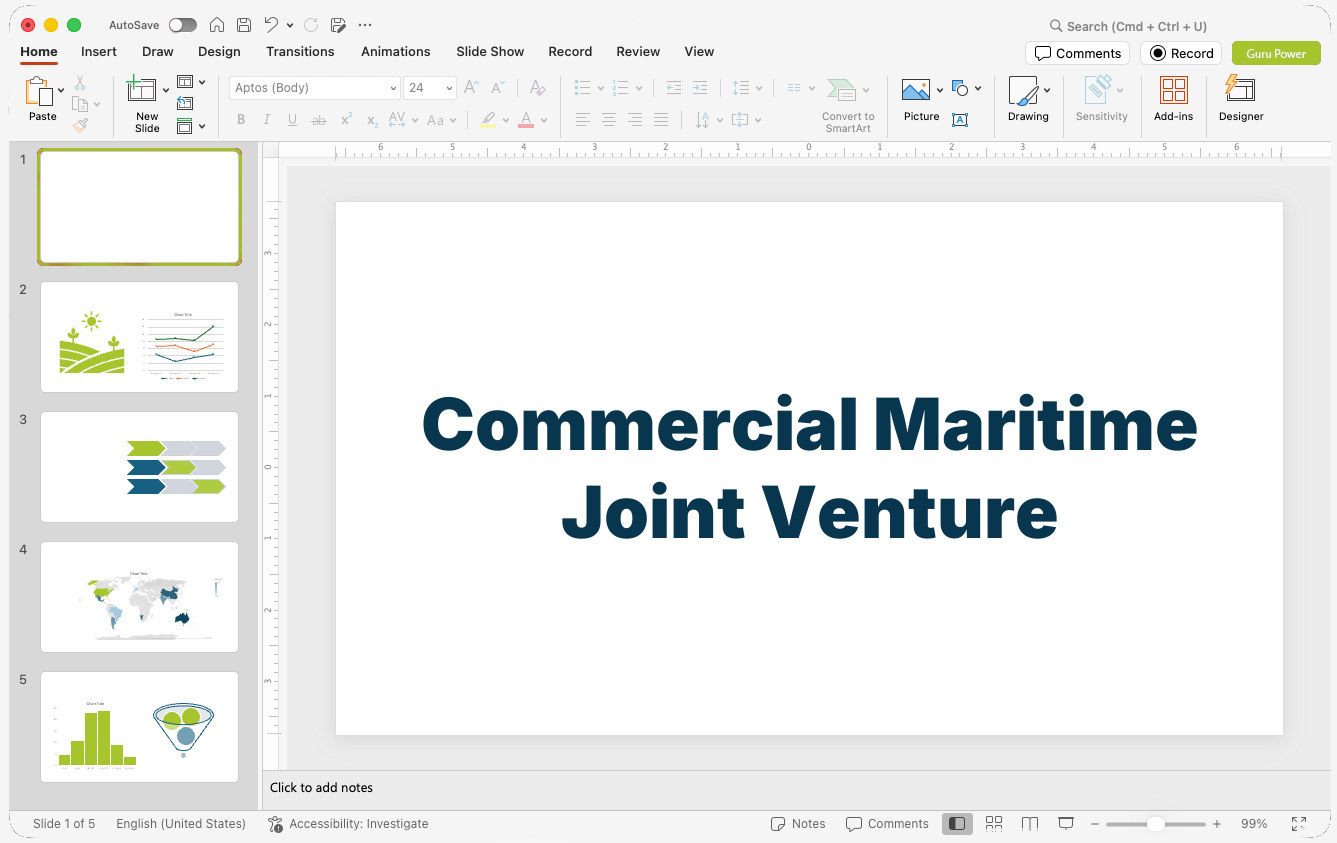Increase list indent level
The width and height of the screenshot is (1337, 843).
pyautogui.click(x=700, y=88)
